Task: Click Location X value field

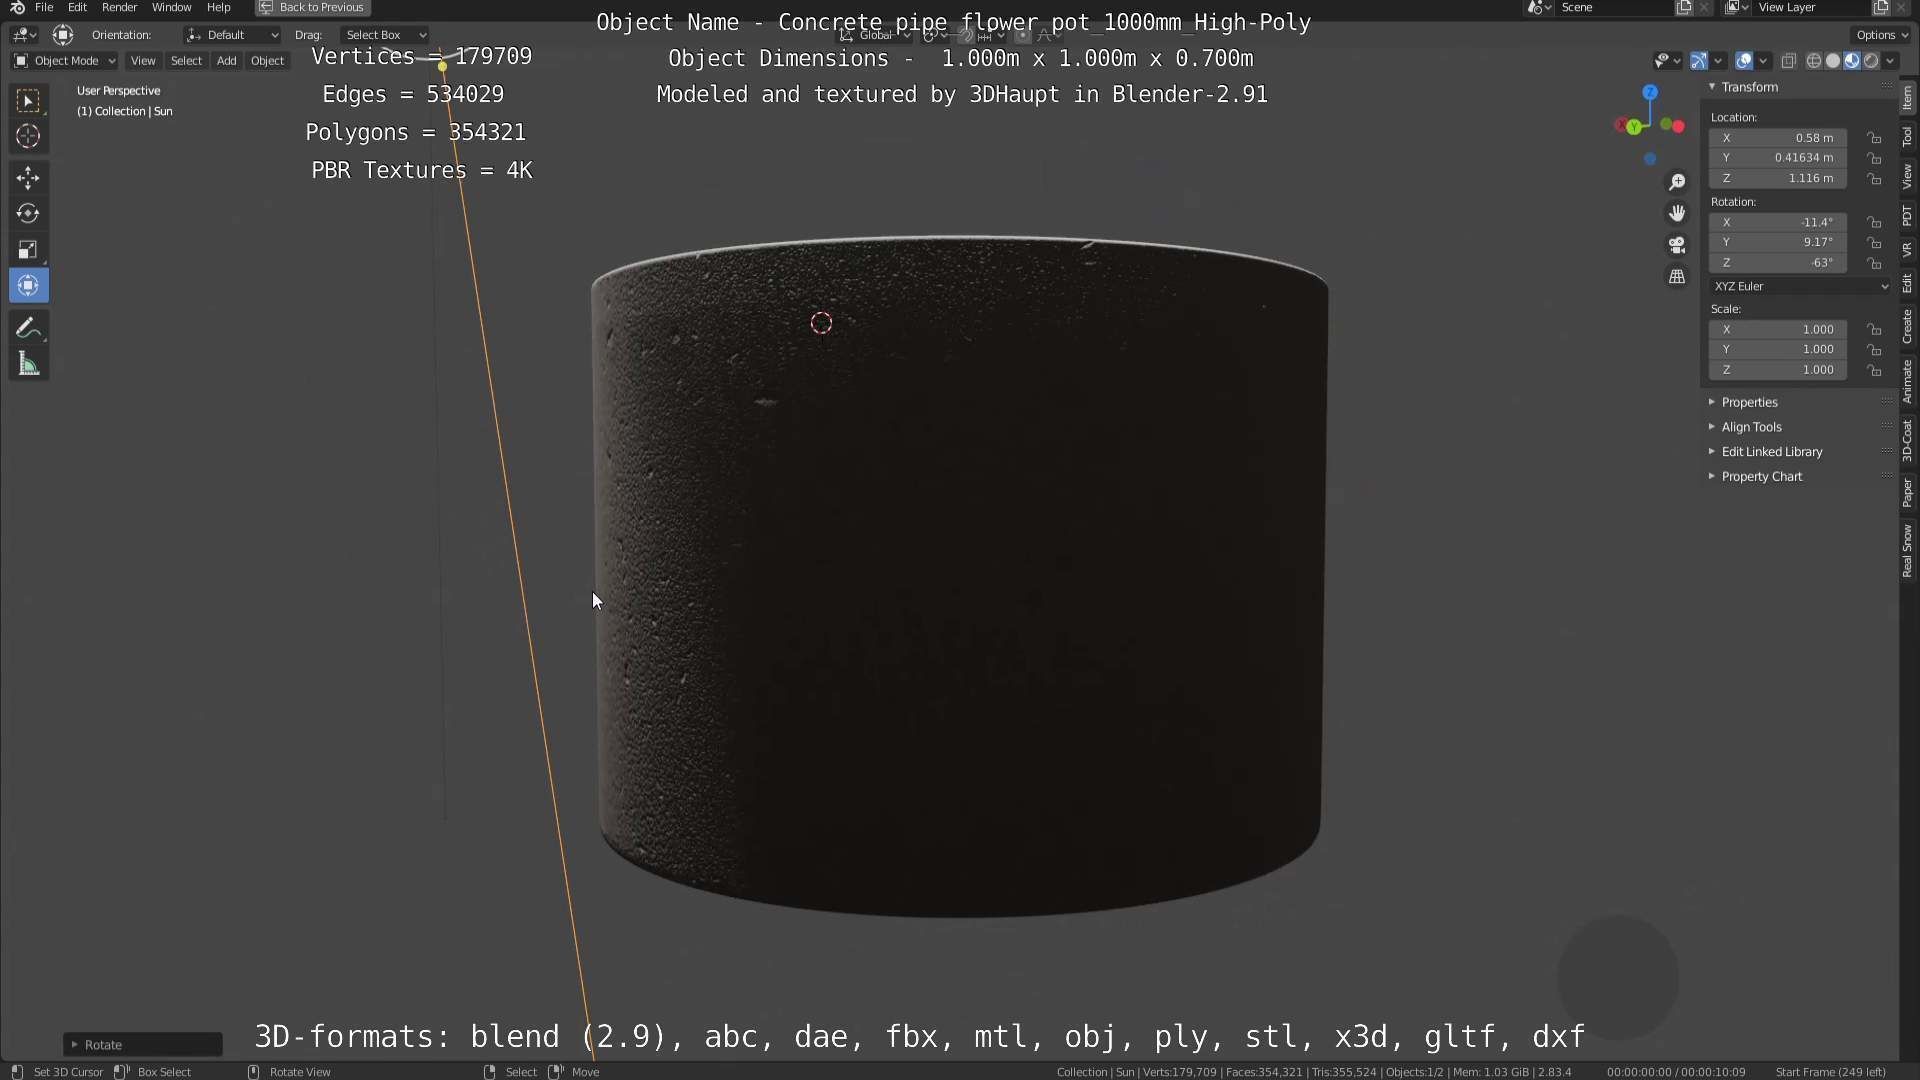Action: coord(1778,138)
